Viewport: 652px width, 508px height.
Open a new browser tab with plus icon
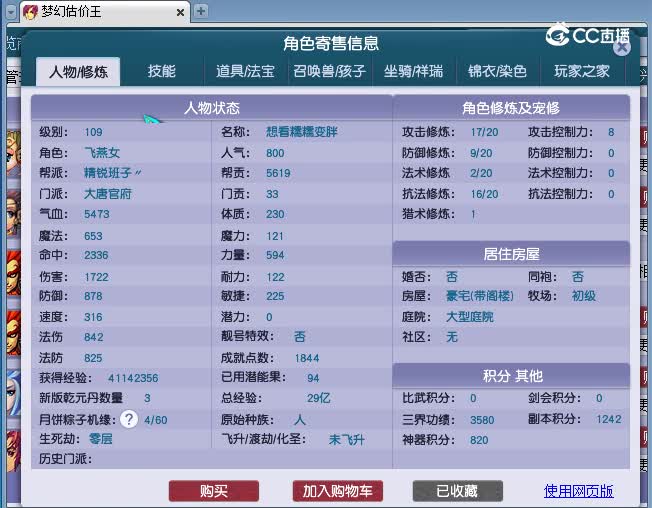click(201, 11)
